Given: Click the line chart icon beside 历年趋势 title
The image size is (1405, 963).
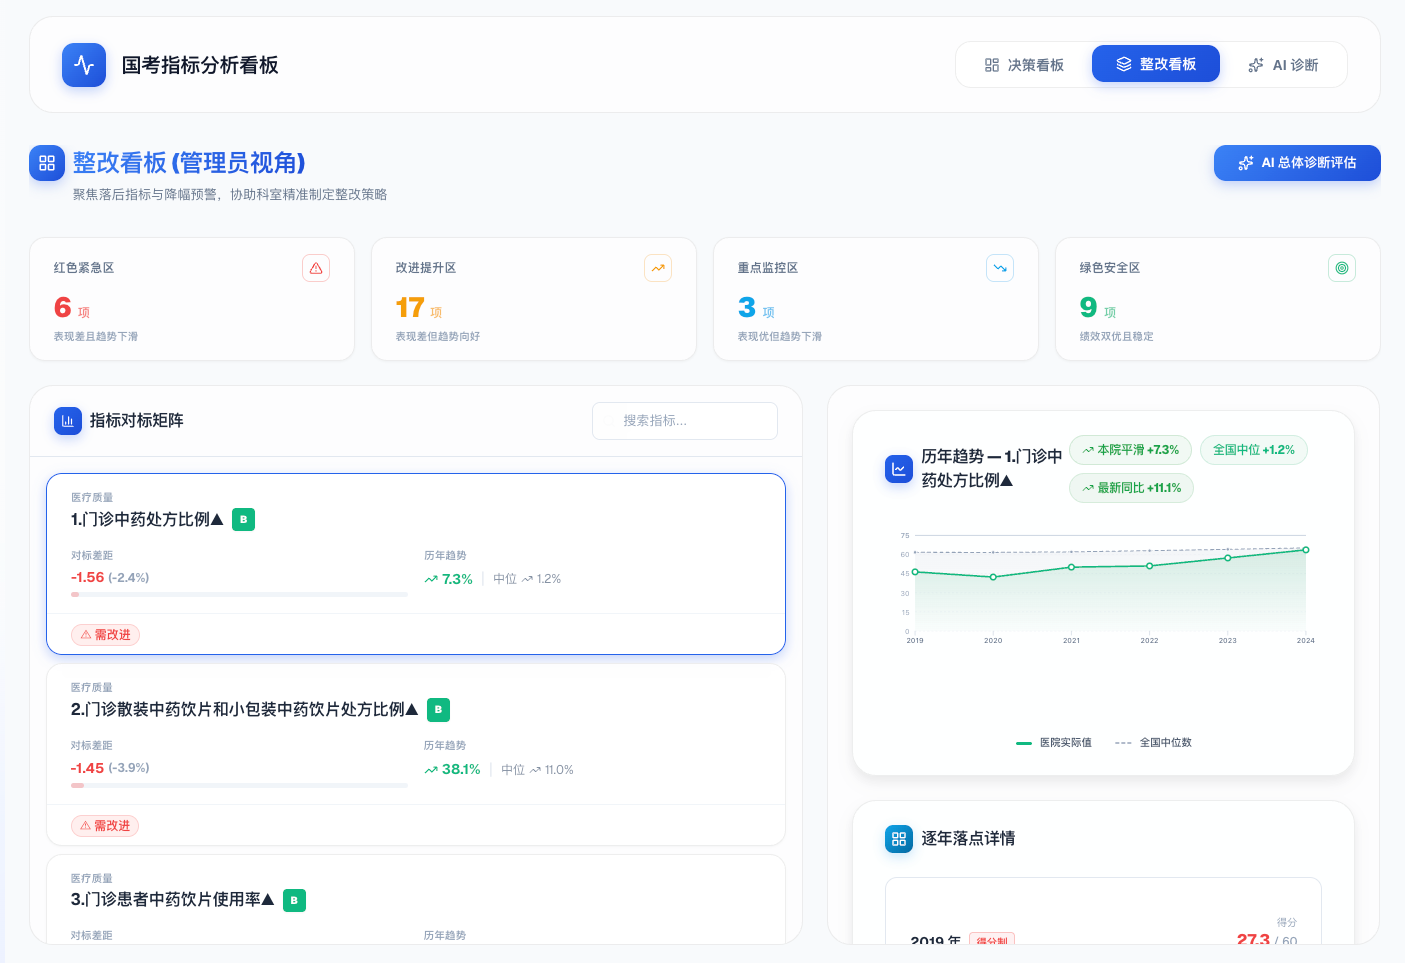Looking at the screenshot, I should 899,469.
